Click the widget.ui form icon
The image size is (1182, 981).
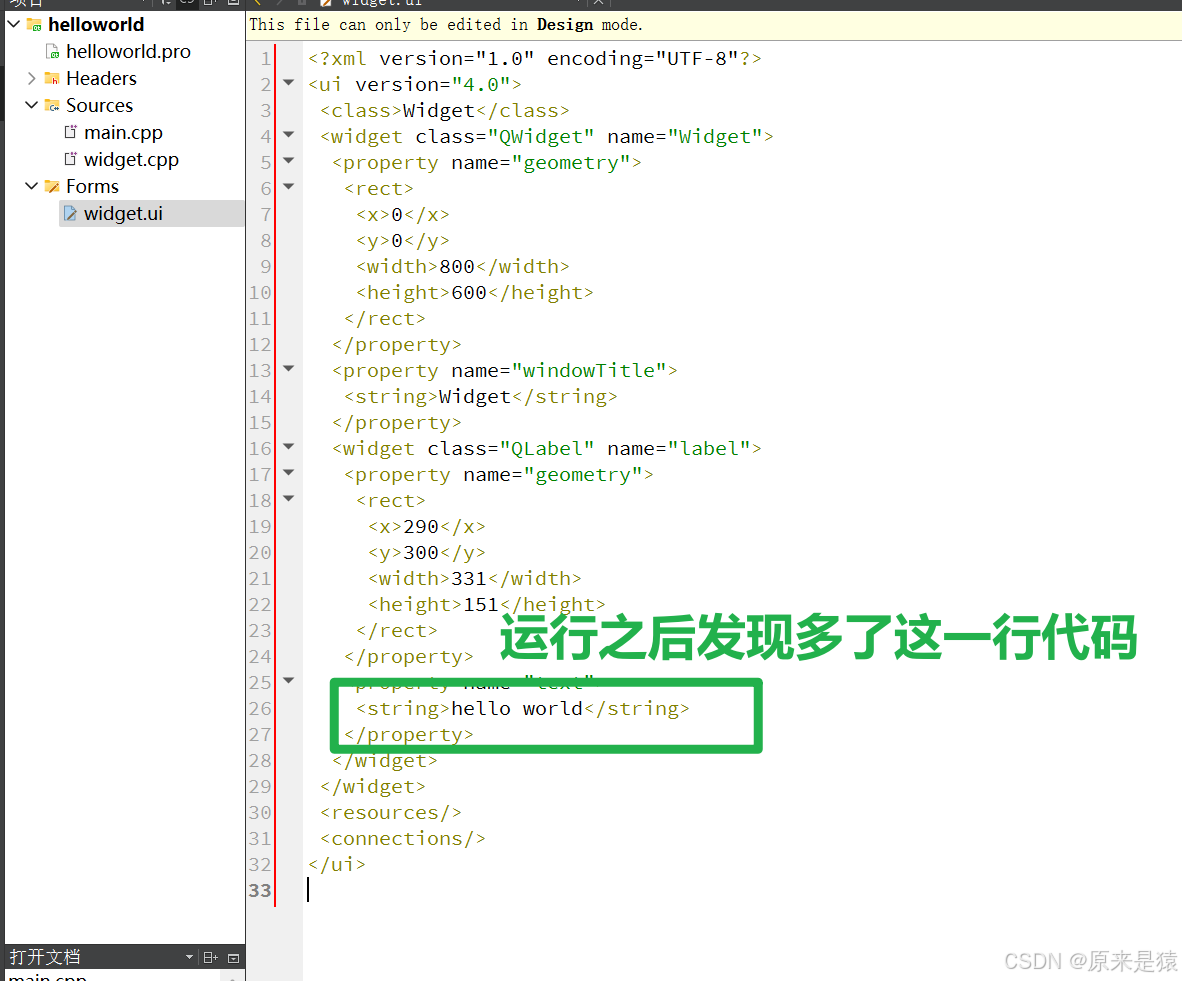pos(70,213)
